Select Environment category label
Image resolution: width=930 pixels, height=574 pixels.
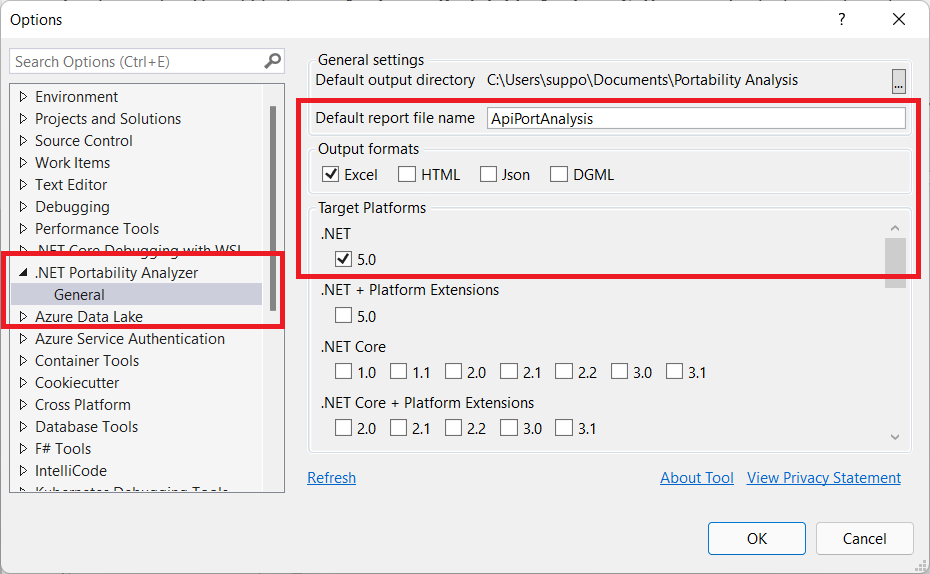pos(77,96)
